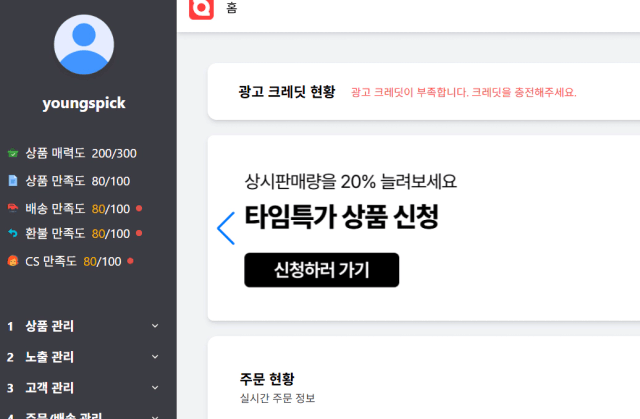The width and height of the screenshot is (640, 419).
Task: Expand the 노출 관리 menu chevron
Action: 155,357
